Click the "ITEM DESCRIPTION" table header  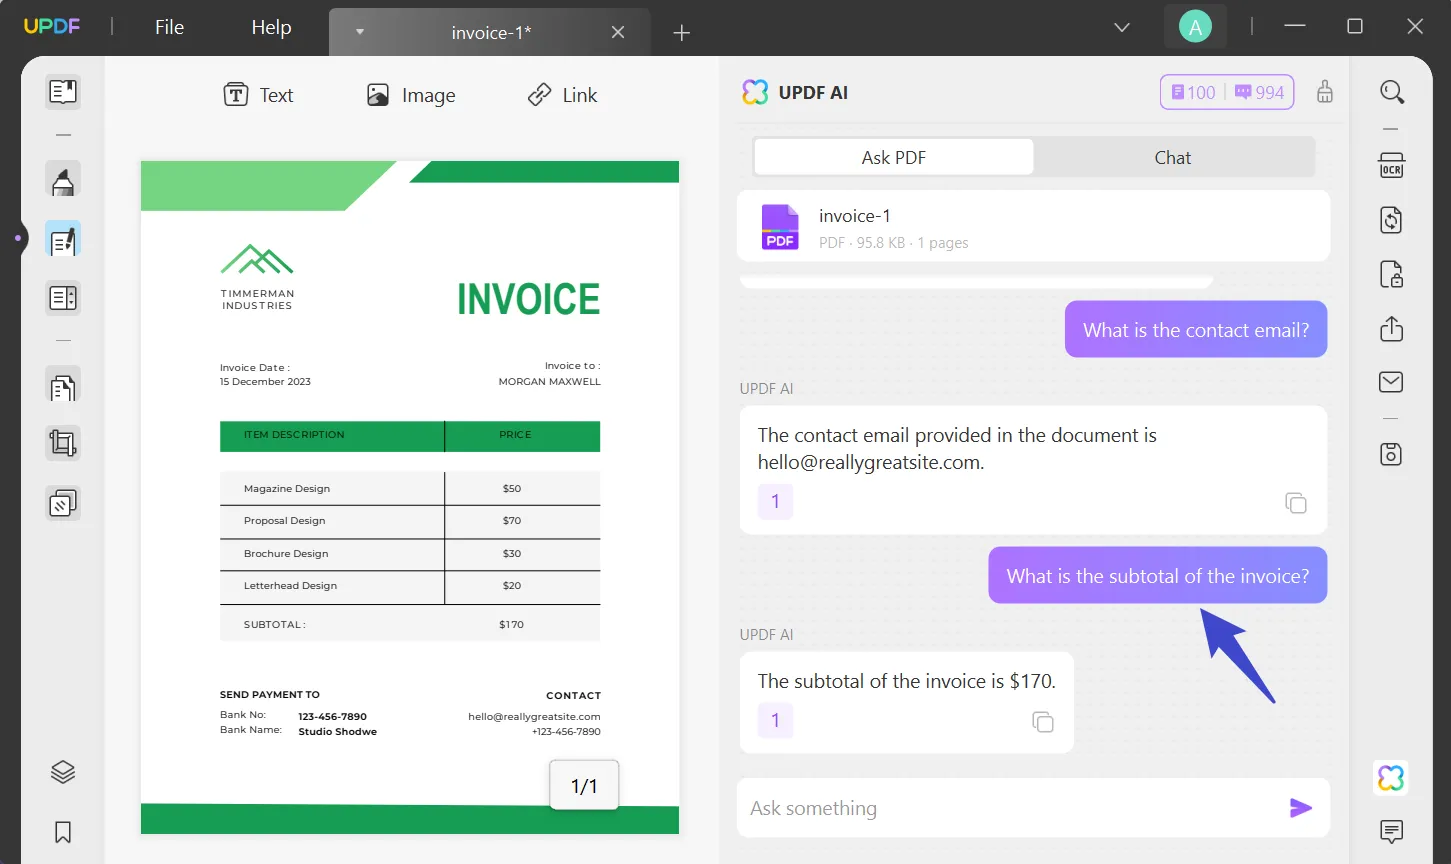(x=294, y=435)
